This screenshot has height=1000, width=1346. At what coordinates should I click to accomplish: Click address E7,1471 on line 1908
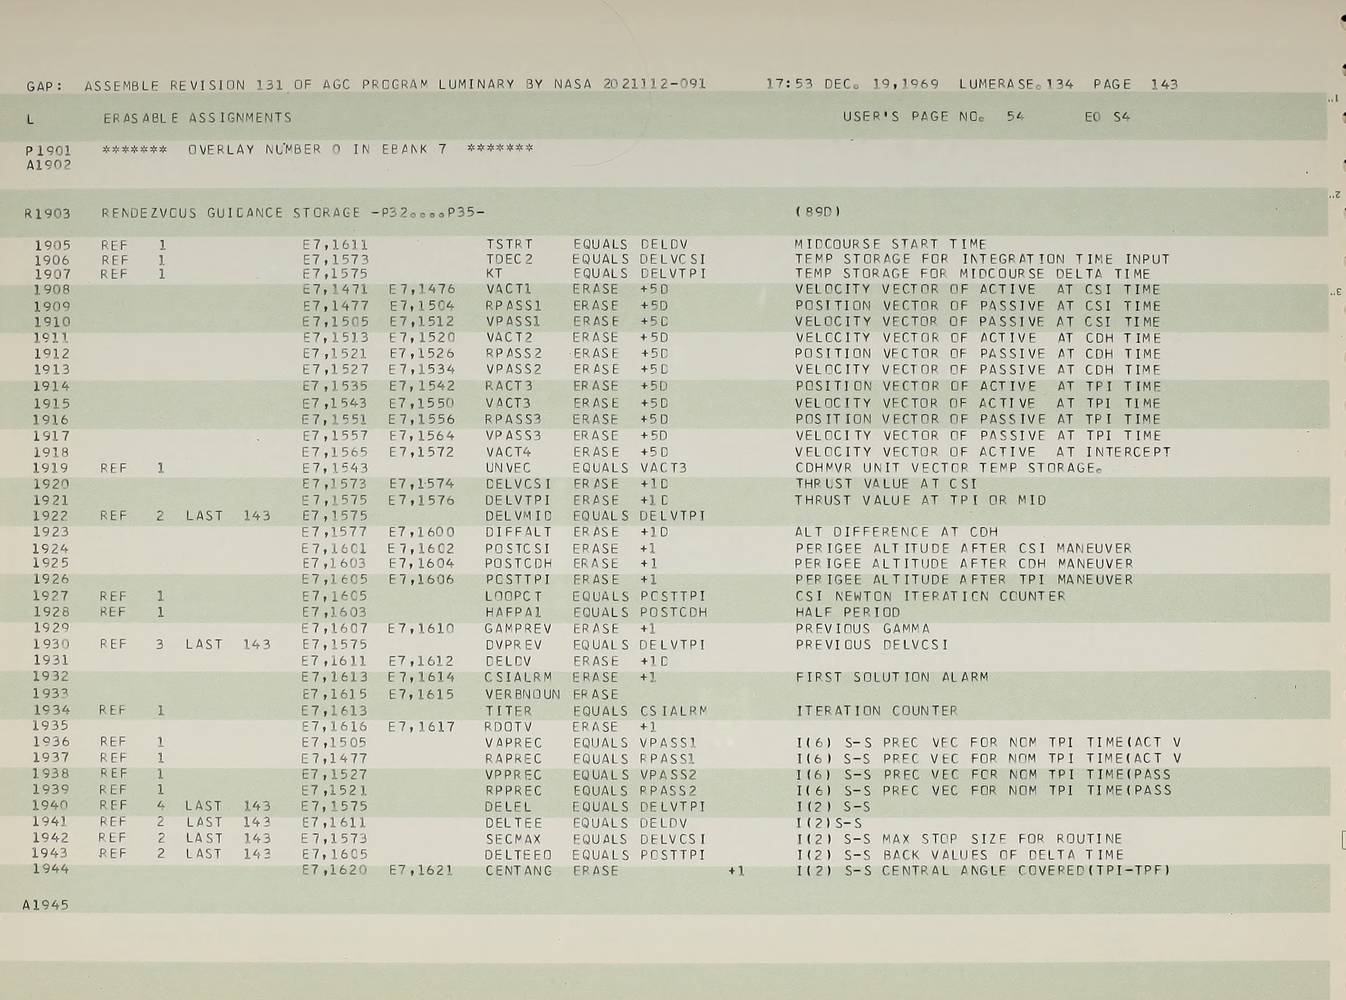(x=335, y=289)
